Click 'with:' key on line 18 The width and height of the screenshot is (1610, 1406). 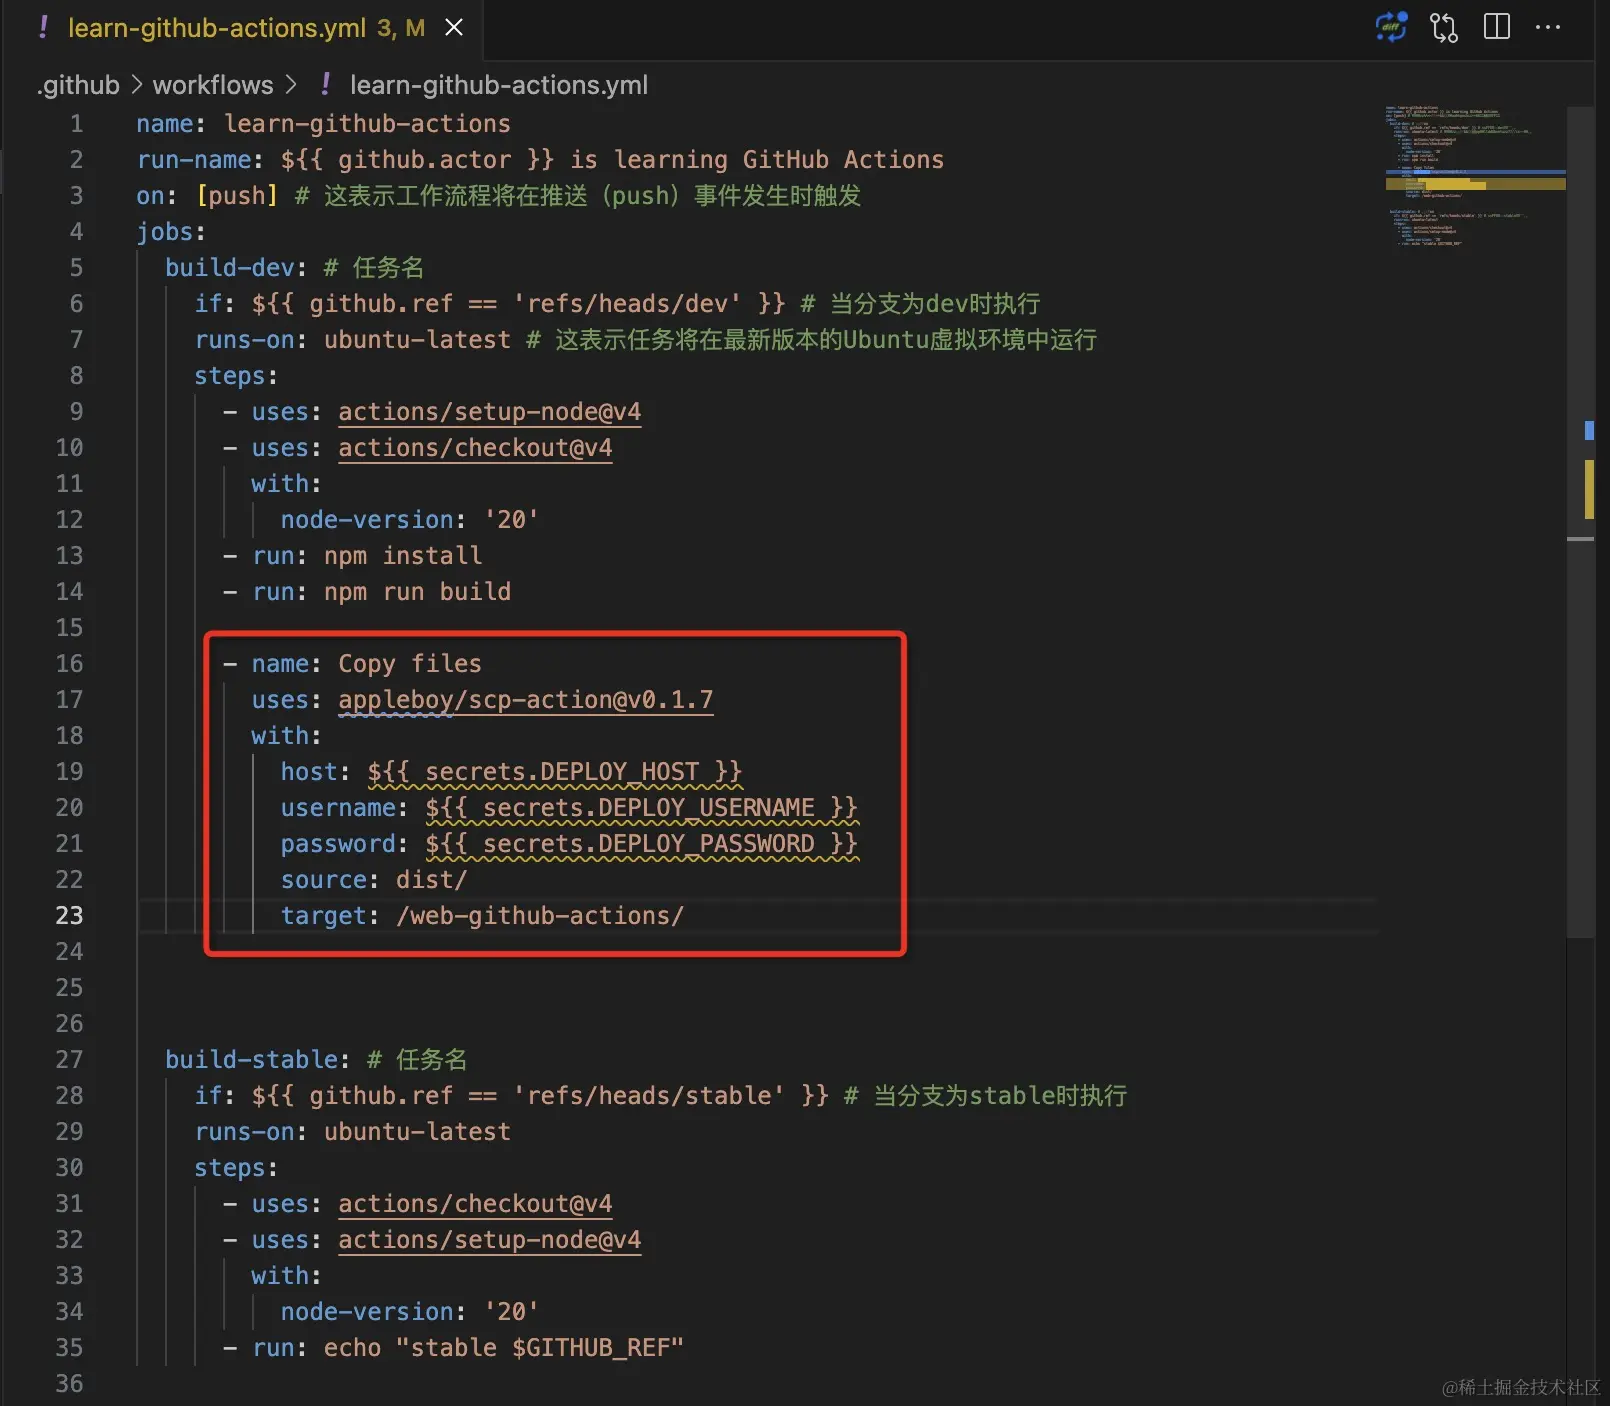click(286, 736)
